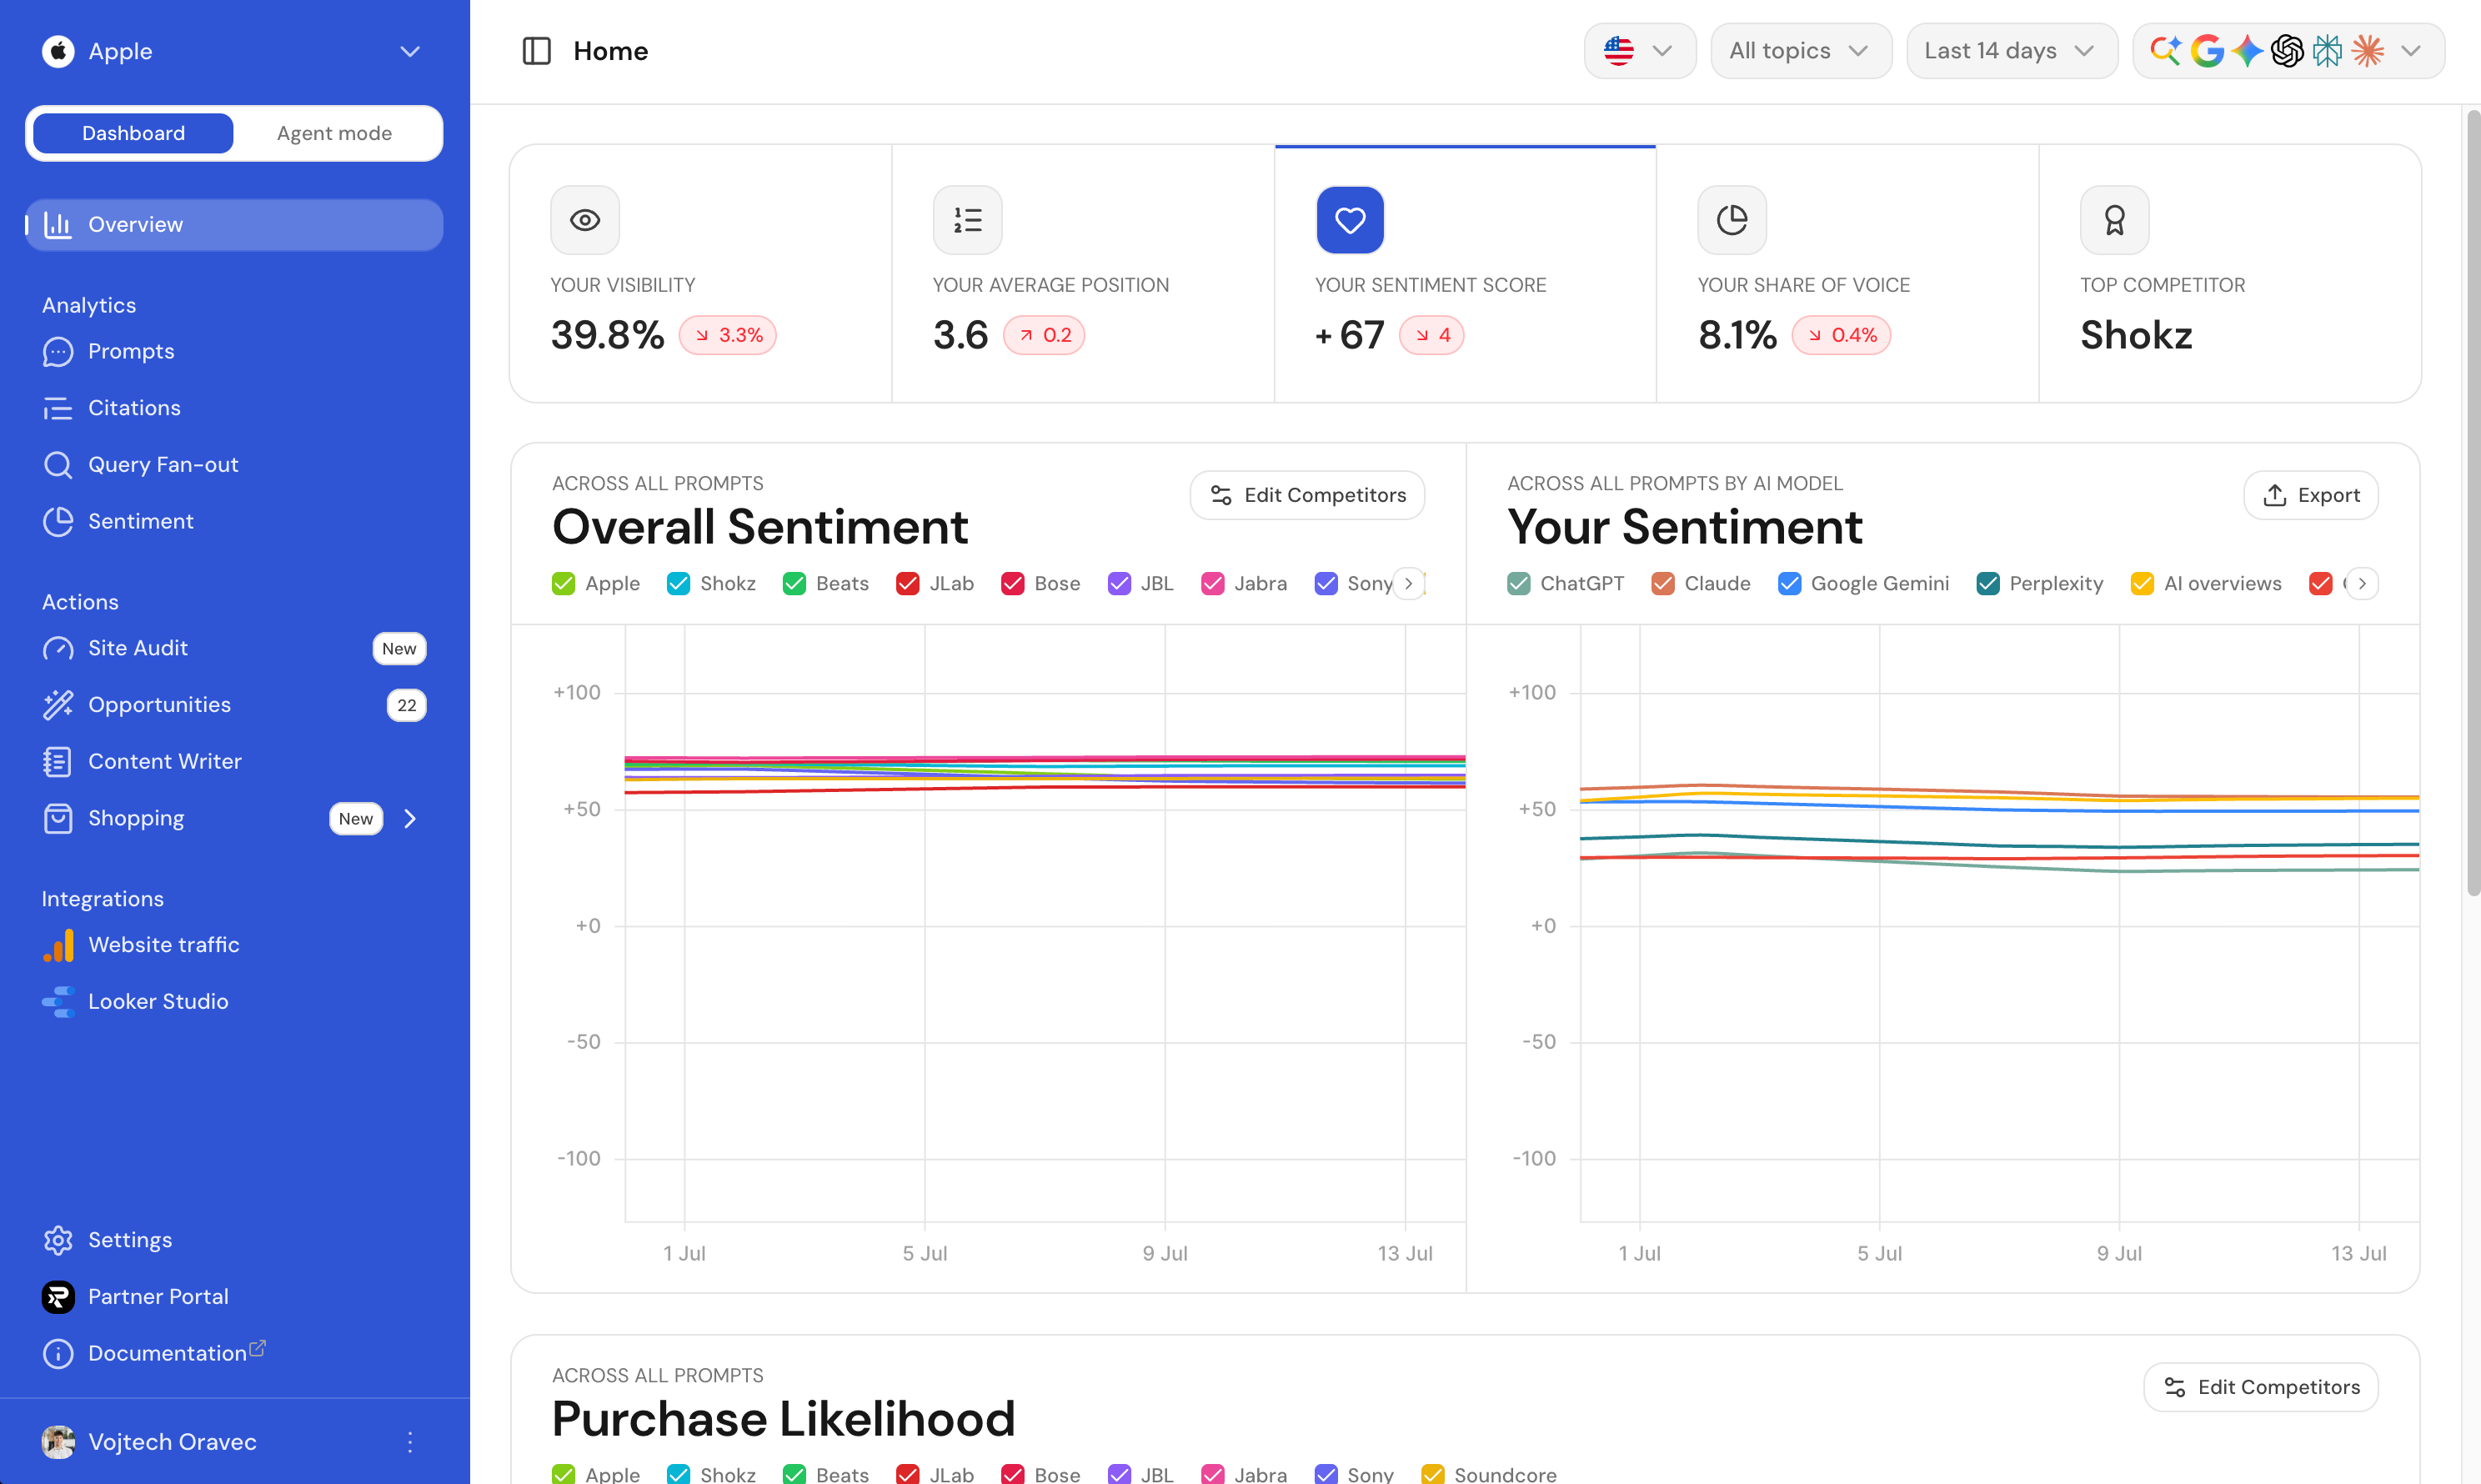Screen dimensions: 2481x1484
Task: Click the Prompts chat bubble icon
Action: [x=58, y=352]
